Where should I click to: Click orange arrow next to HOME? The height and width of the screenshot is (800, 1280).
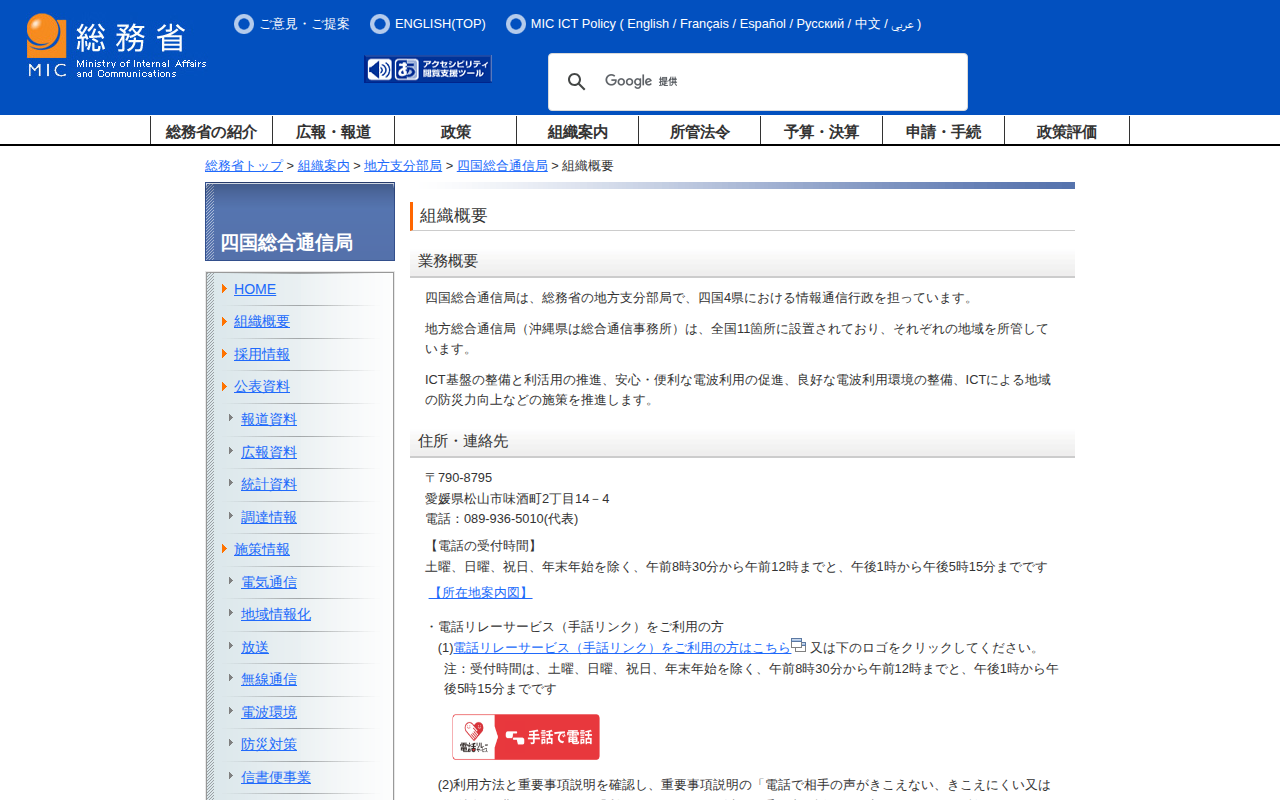225,289
